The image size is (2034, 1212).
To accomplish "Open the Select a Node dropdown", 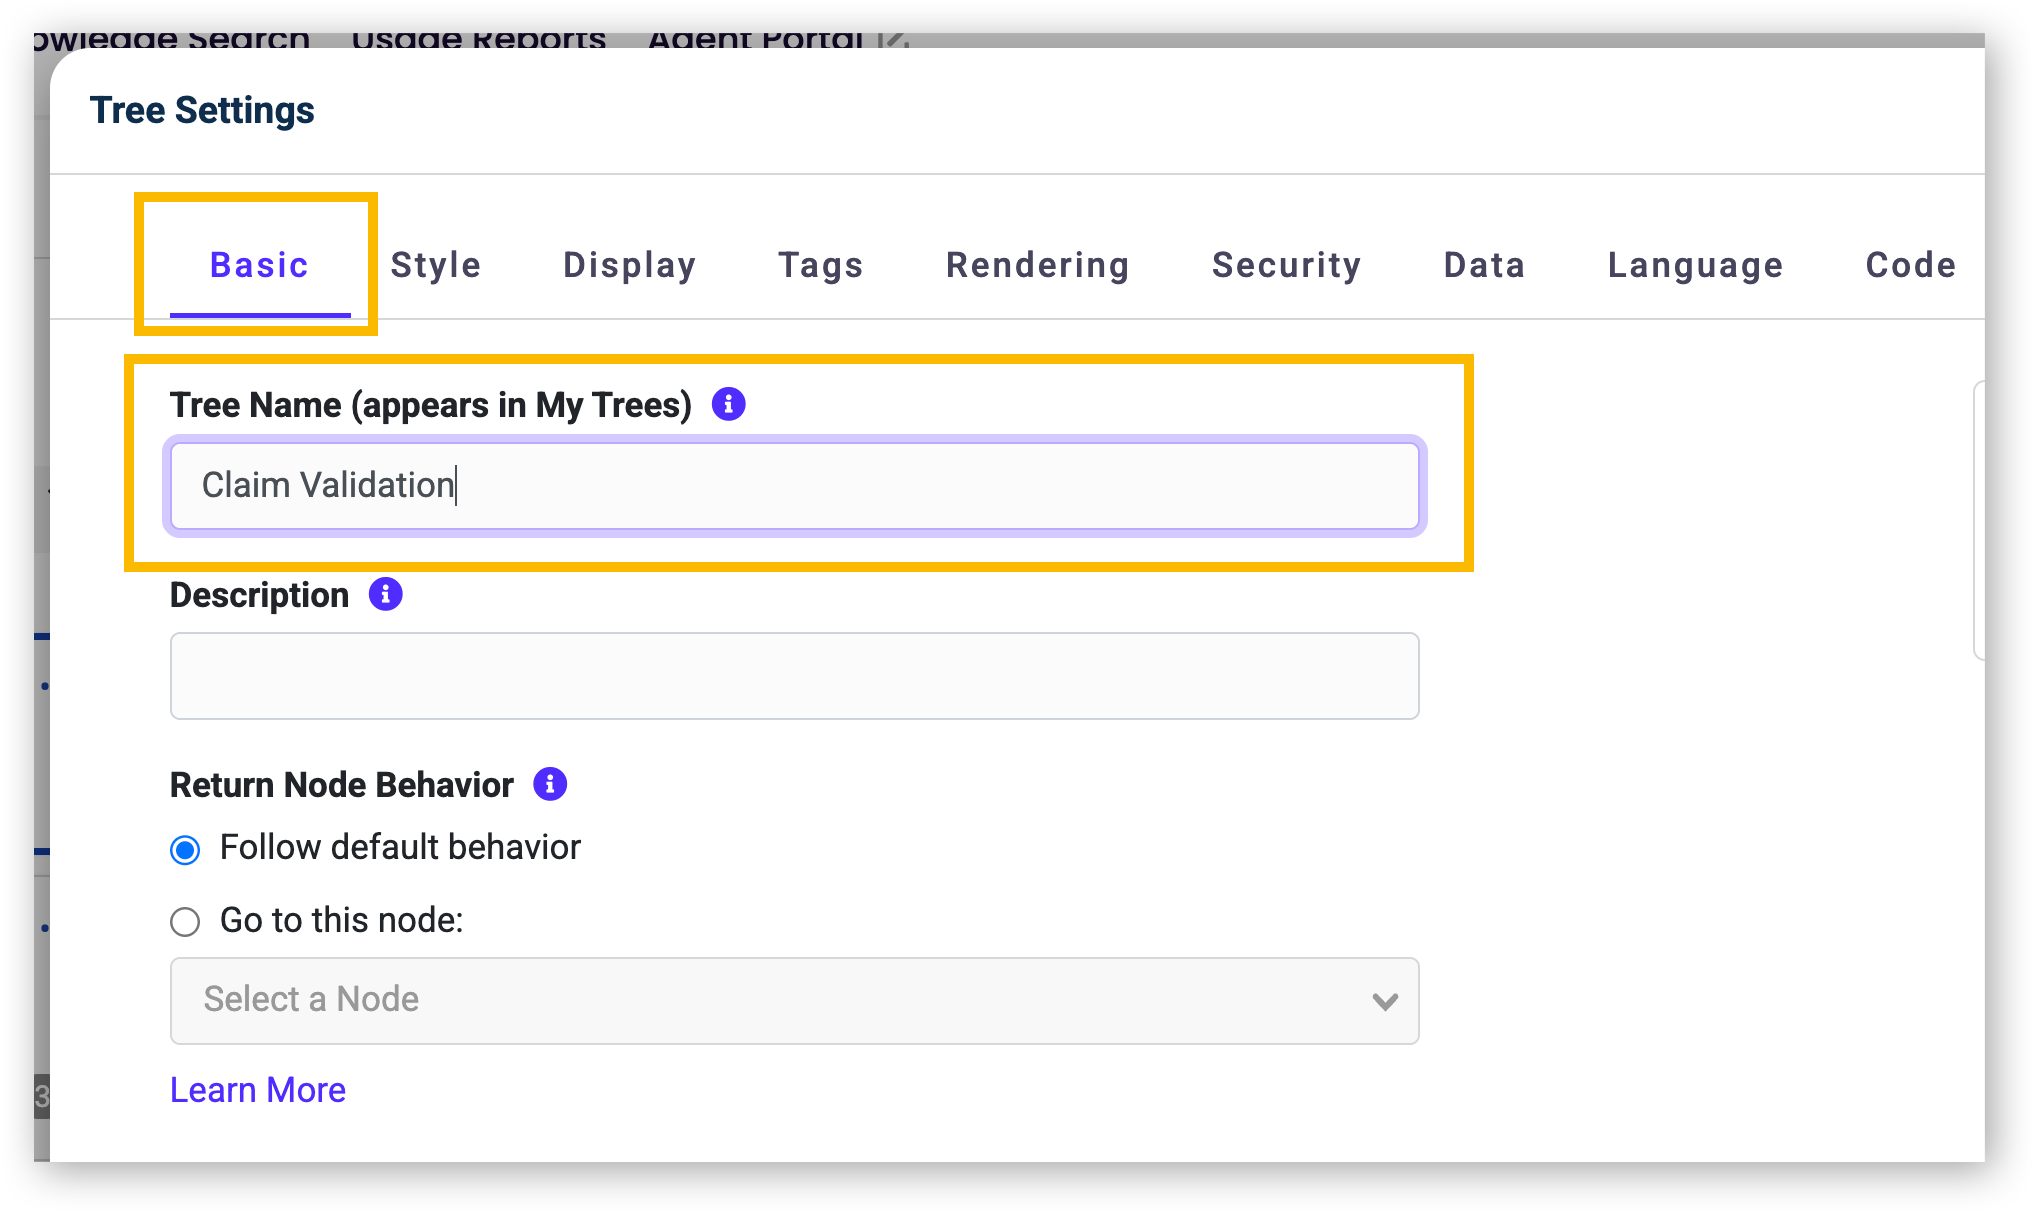I will [795, 1001].
